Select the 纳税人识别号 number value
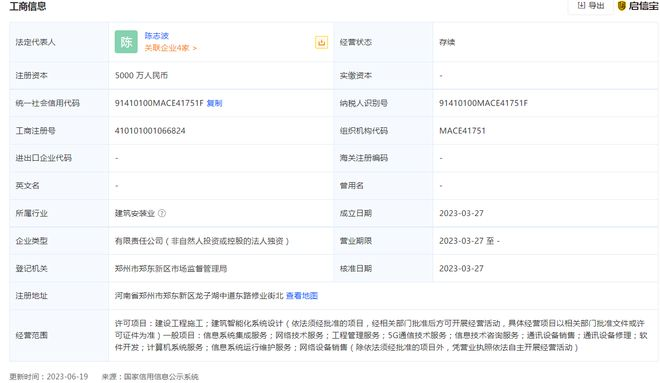 pos(483,103)
